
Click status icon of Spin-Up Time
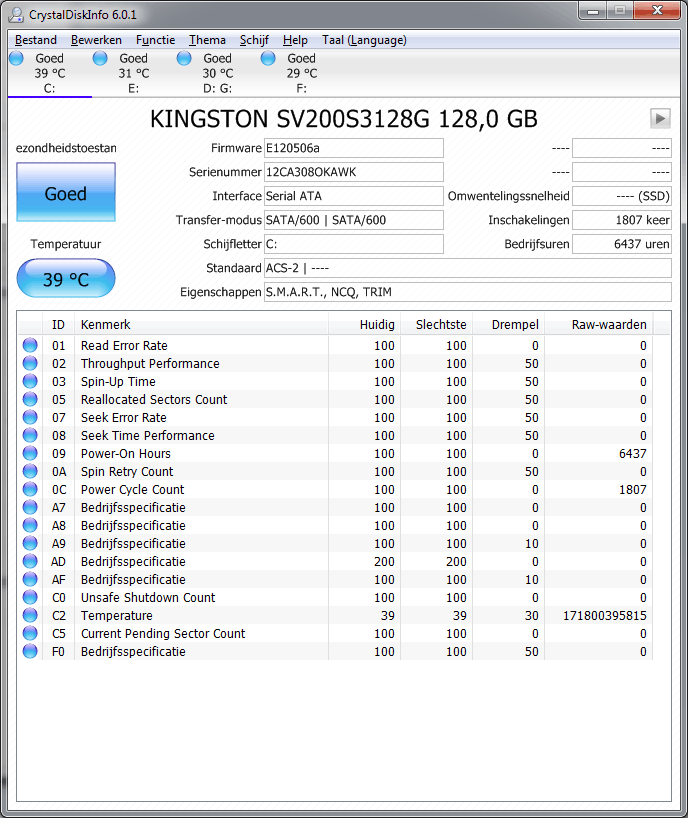tap(30, 381)
